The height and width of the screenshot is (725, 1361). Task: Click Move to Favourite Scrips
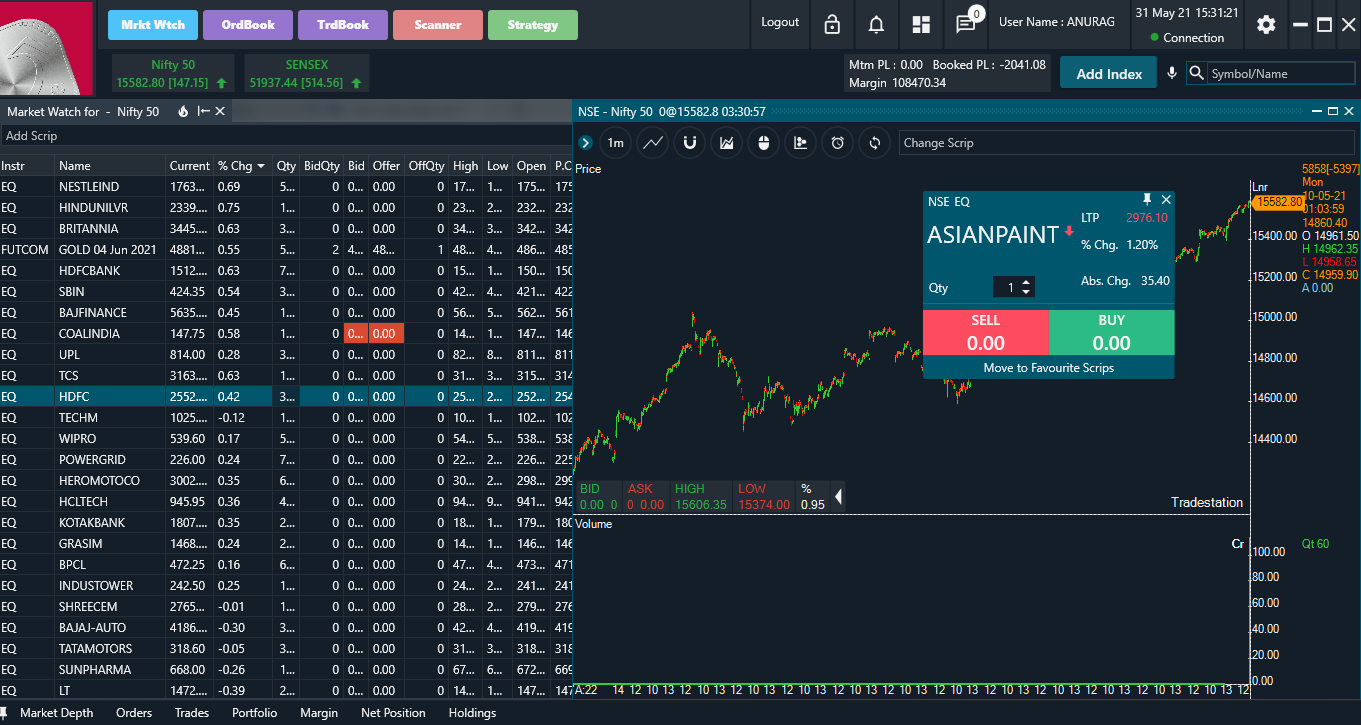pos(1048,367)
